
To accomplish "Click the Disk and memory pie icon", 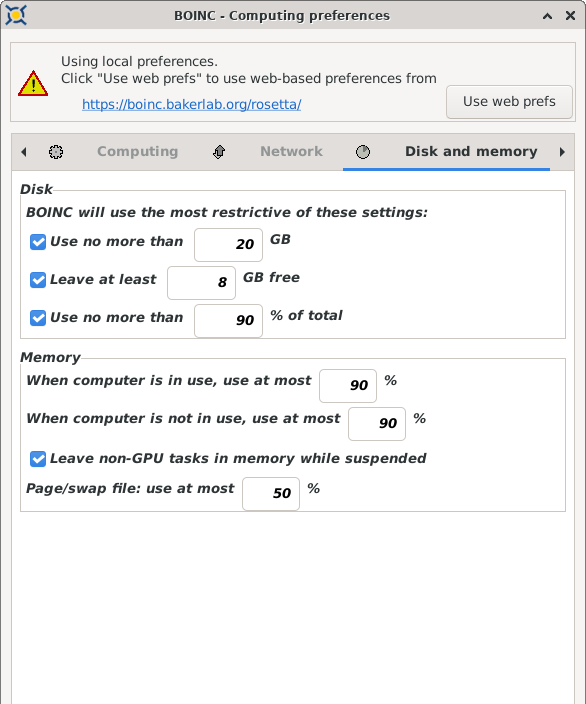I will 363,152.
